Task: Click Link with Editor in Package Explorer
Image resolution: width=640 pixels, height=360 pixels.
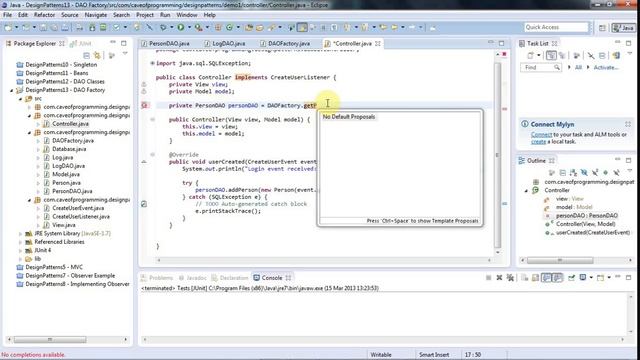Action: [97, 55]
